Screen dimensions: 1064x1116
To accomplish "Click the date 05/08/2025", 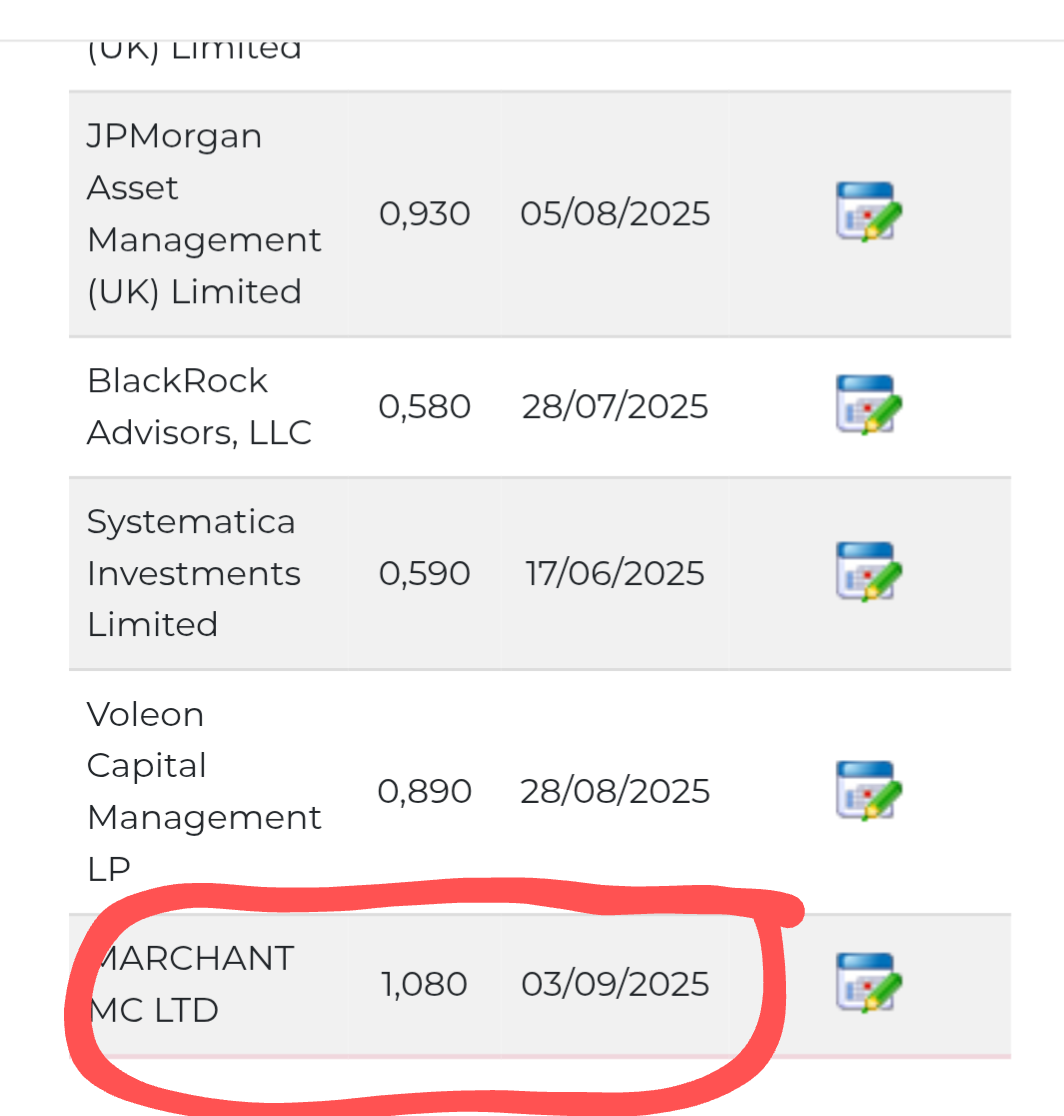I will [x=615, y=214].
